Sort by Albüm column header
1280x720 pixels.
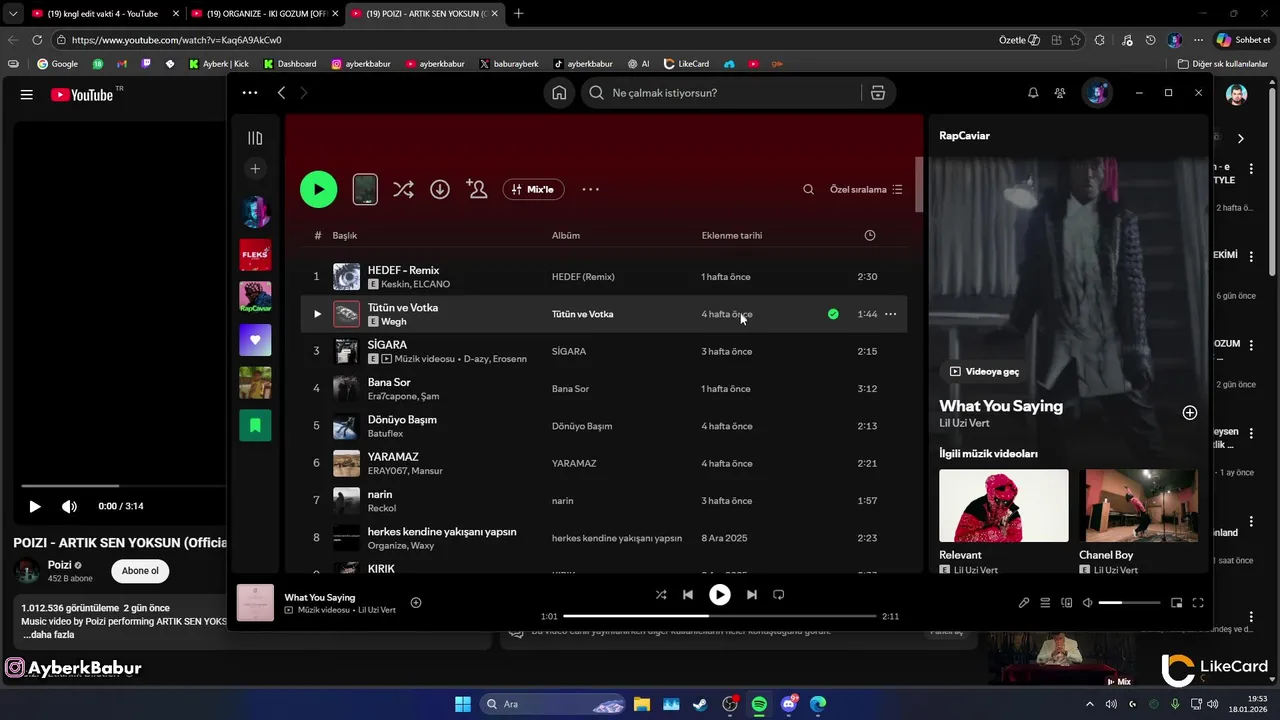(566, 236)
